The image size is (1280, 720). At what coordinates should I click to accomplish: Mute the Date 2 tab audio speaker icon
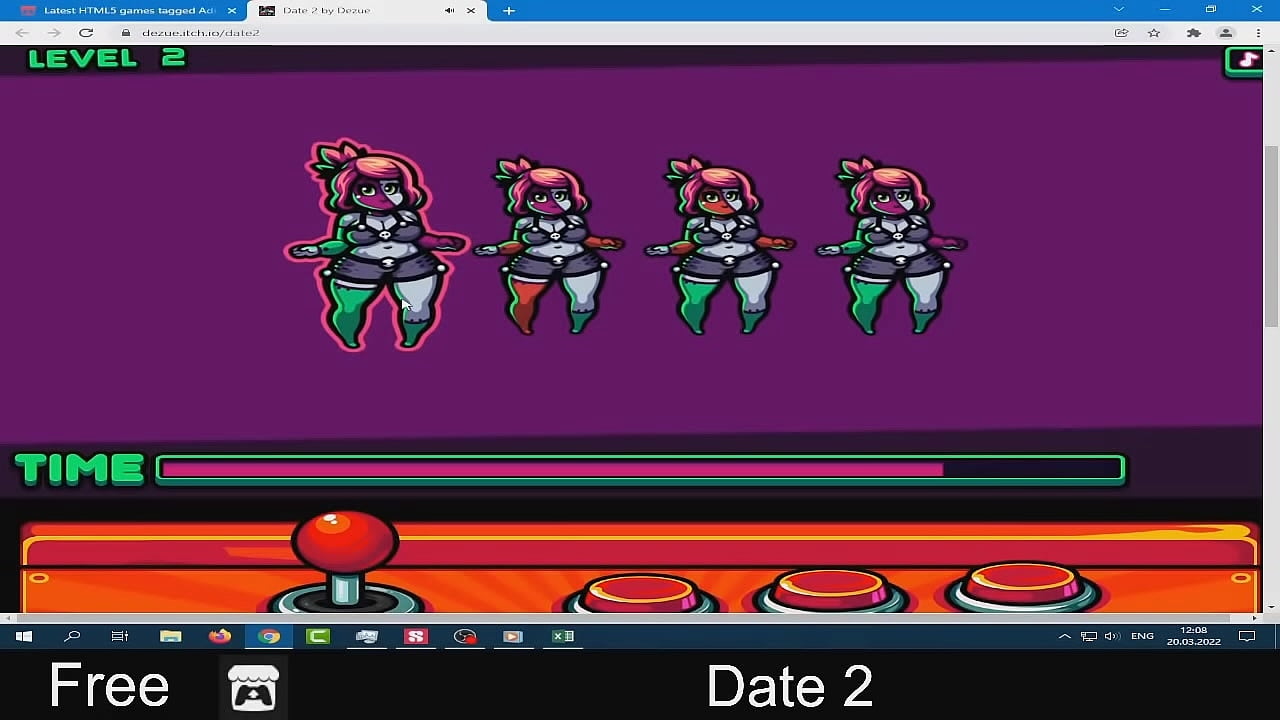point(449,11)
